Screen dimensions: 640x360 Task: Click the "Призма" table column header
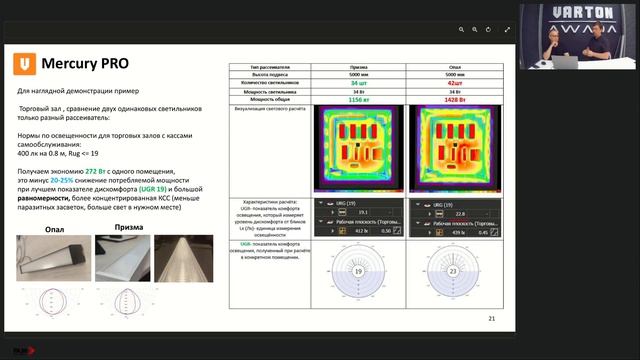(358, 67)
